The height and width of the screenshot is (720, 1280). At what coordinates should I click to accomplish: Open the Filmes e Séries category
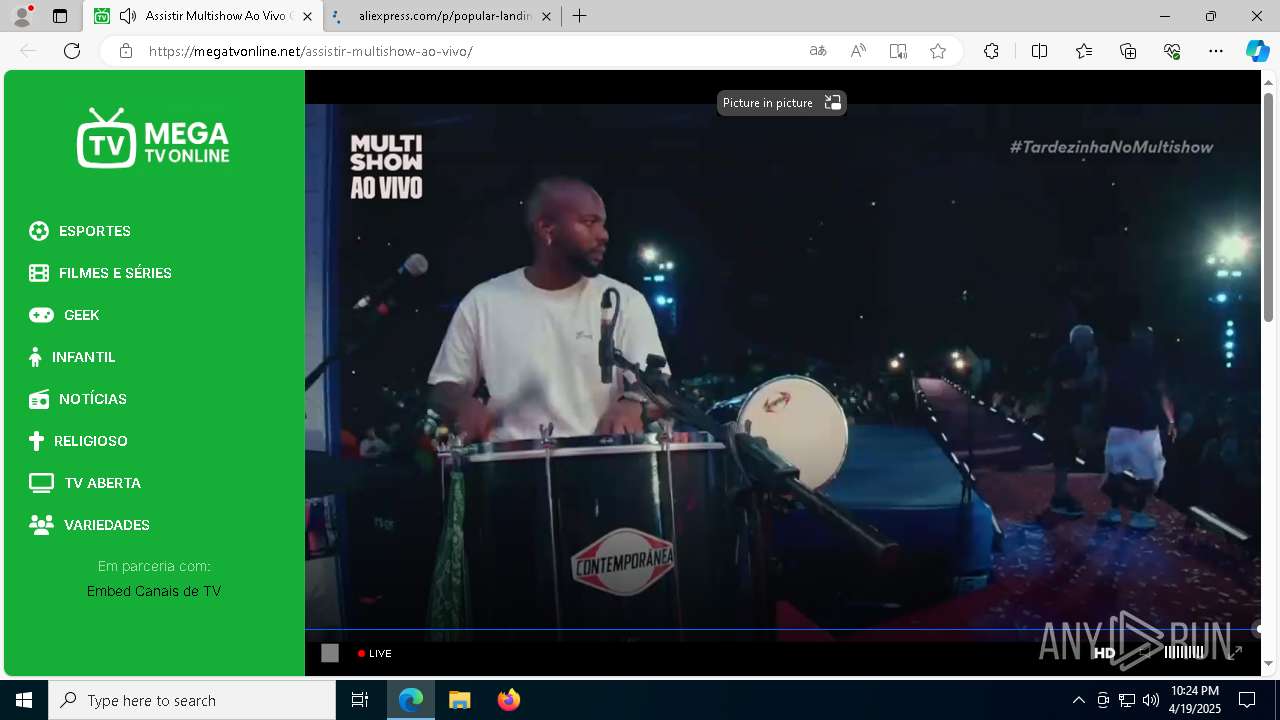pyautogui.click(x=100, y=273)
